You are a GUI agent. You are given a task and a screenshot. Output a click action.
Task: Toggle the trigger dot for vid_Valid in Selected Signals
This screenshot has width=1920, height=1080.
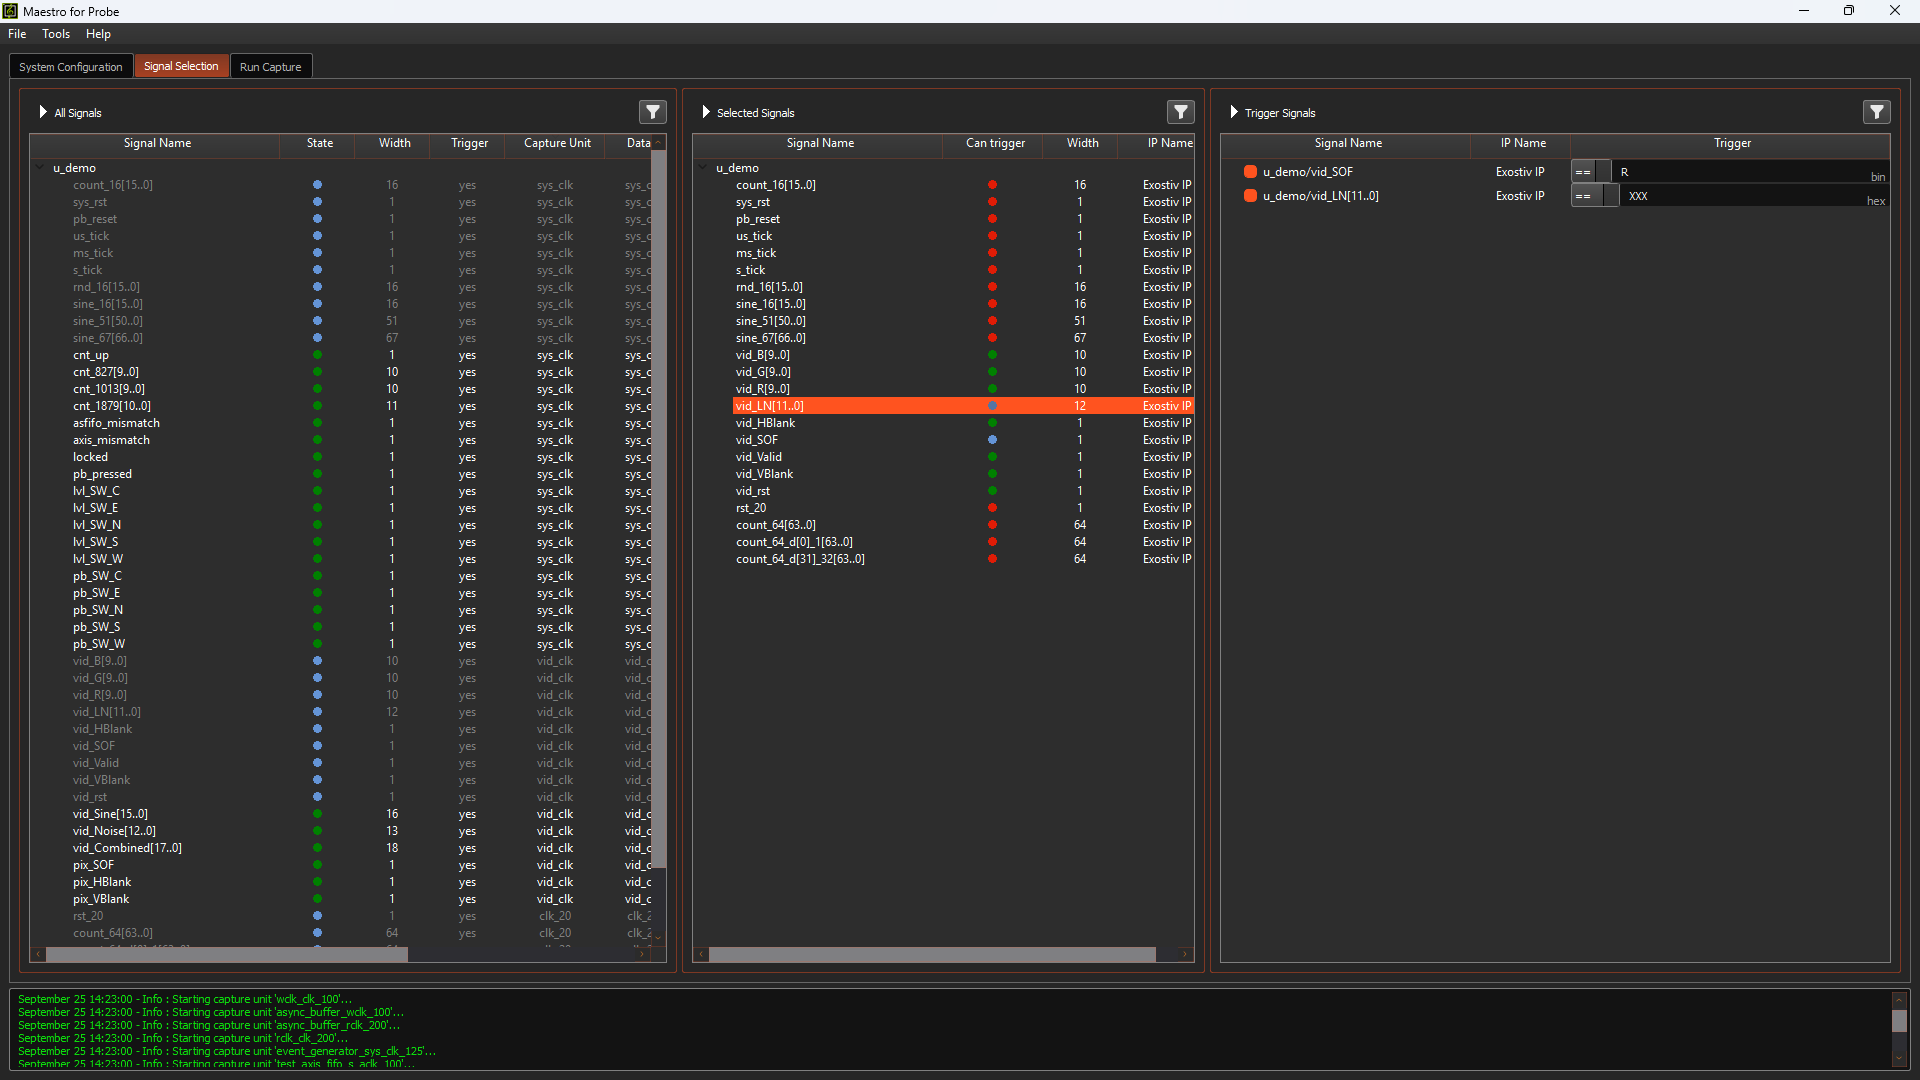click(992, 457)
